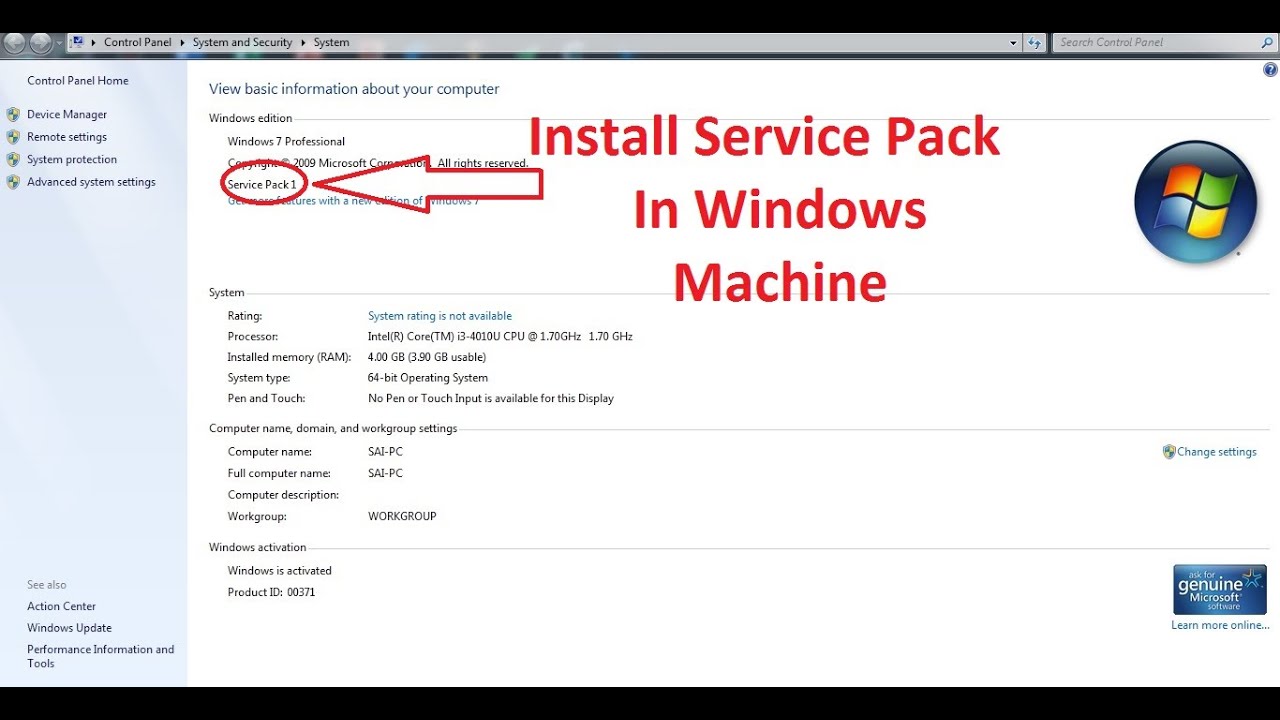
Task: Expand the arrow after Control Panel breadcrumb
Action: click(183, 43)
